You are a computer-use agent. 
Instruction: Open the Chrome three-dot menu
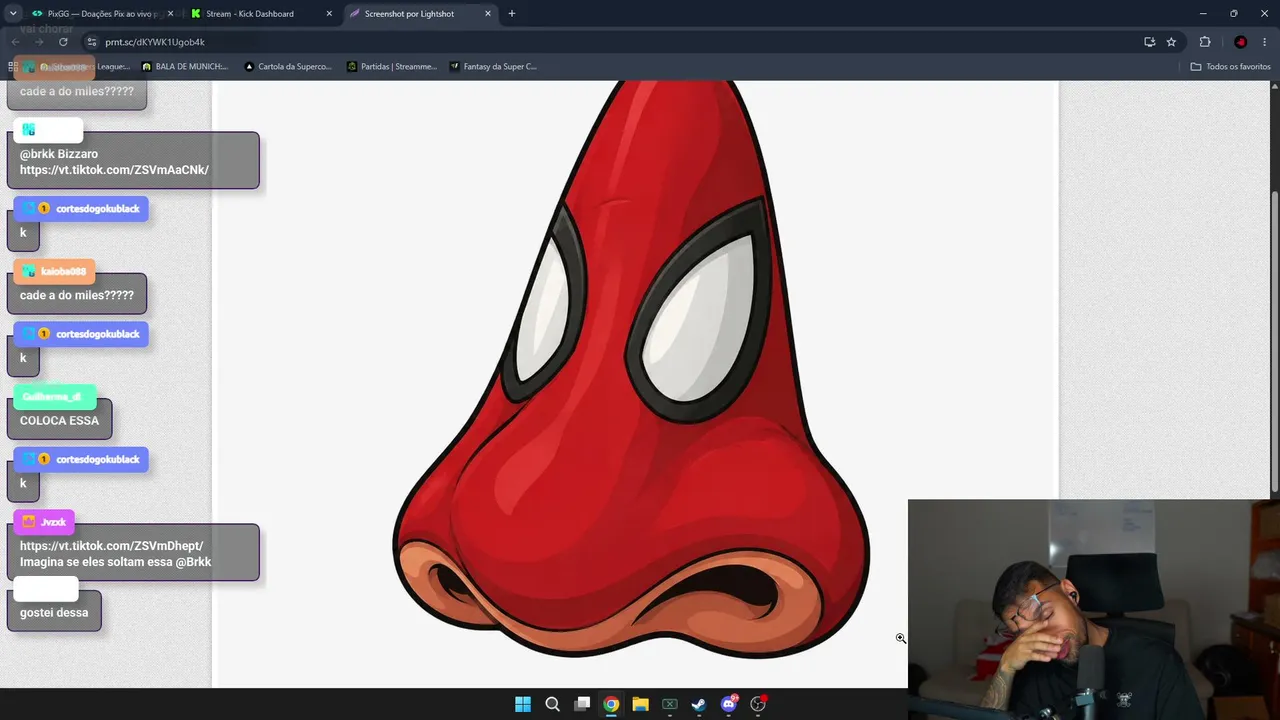point(1265,42)
